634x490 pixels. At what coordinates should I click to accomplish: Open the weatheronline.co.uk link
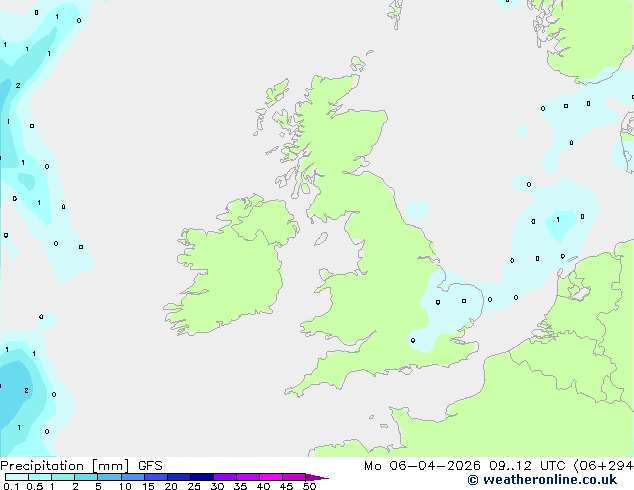(x=542, y=480)
